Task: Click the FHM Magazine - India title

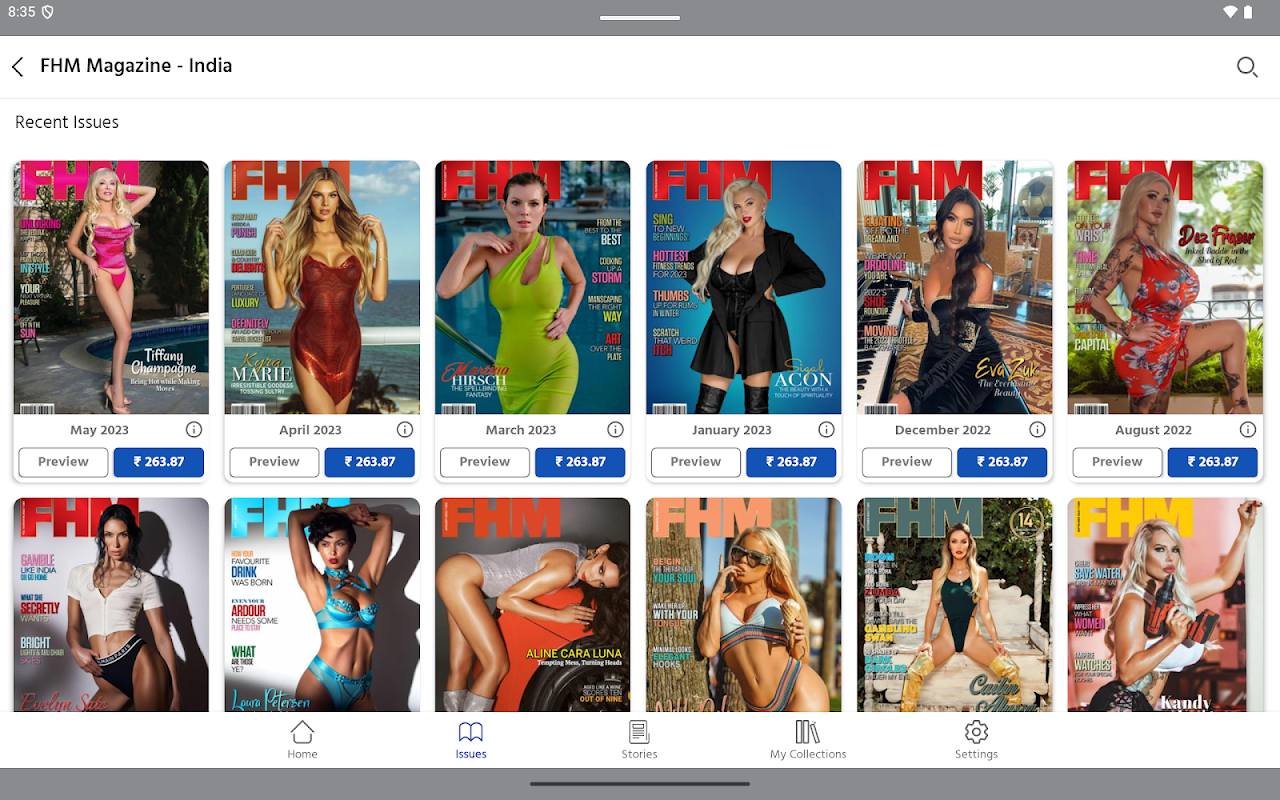Action: point(136,66)
